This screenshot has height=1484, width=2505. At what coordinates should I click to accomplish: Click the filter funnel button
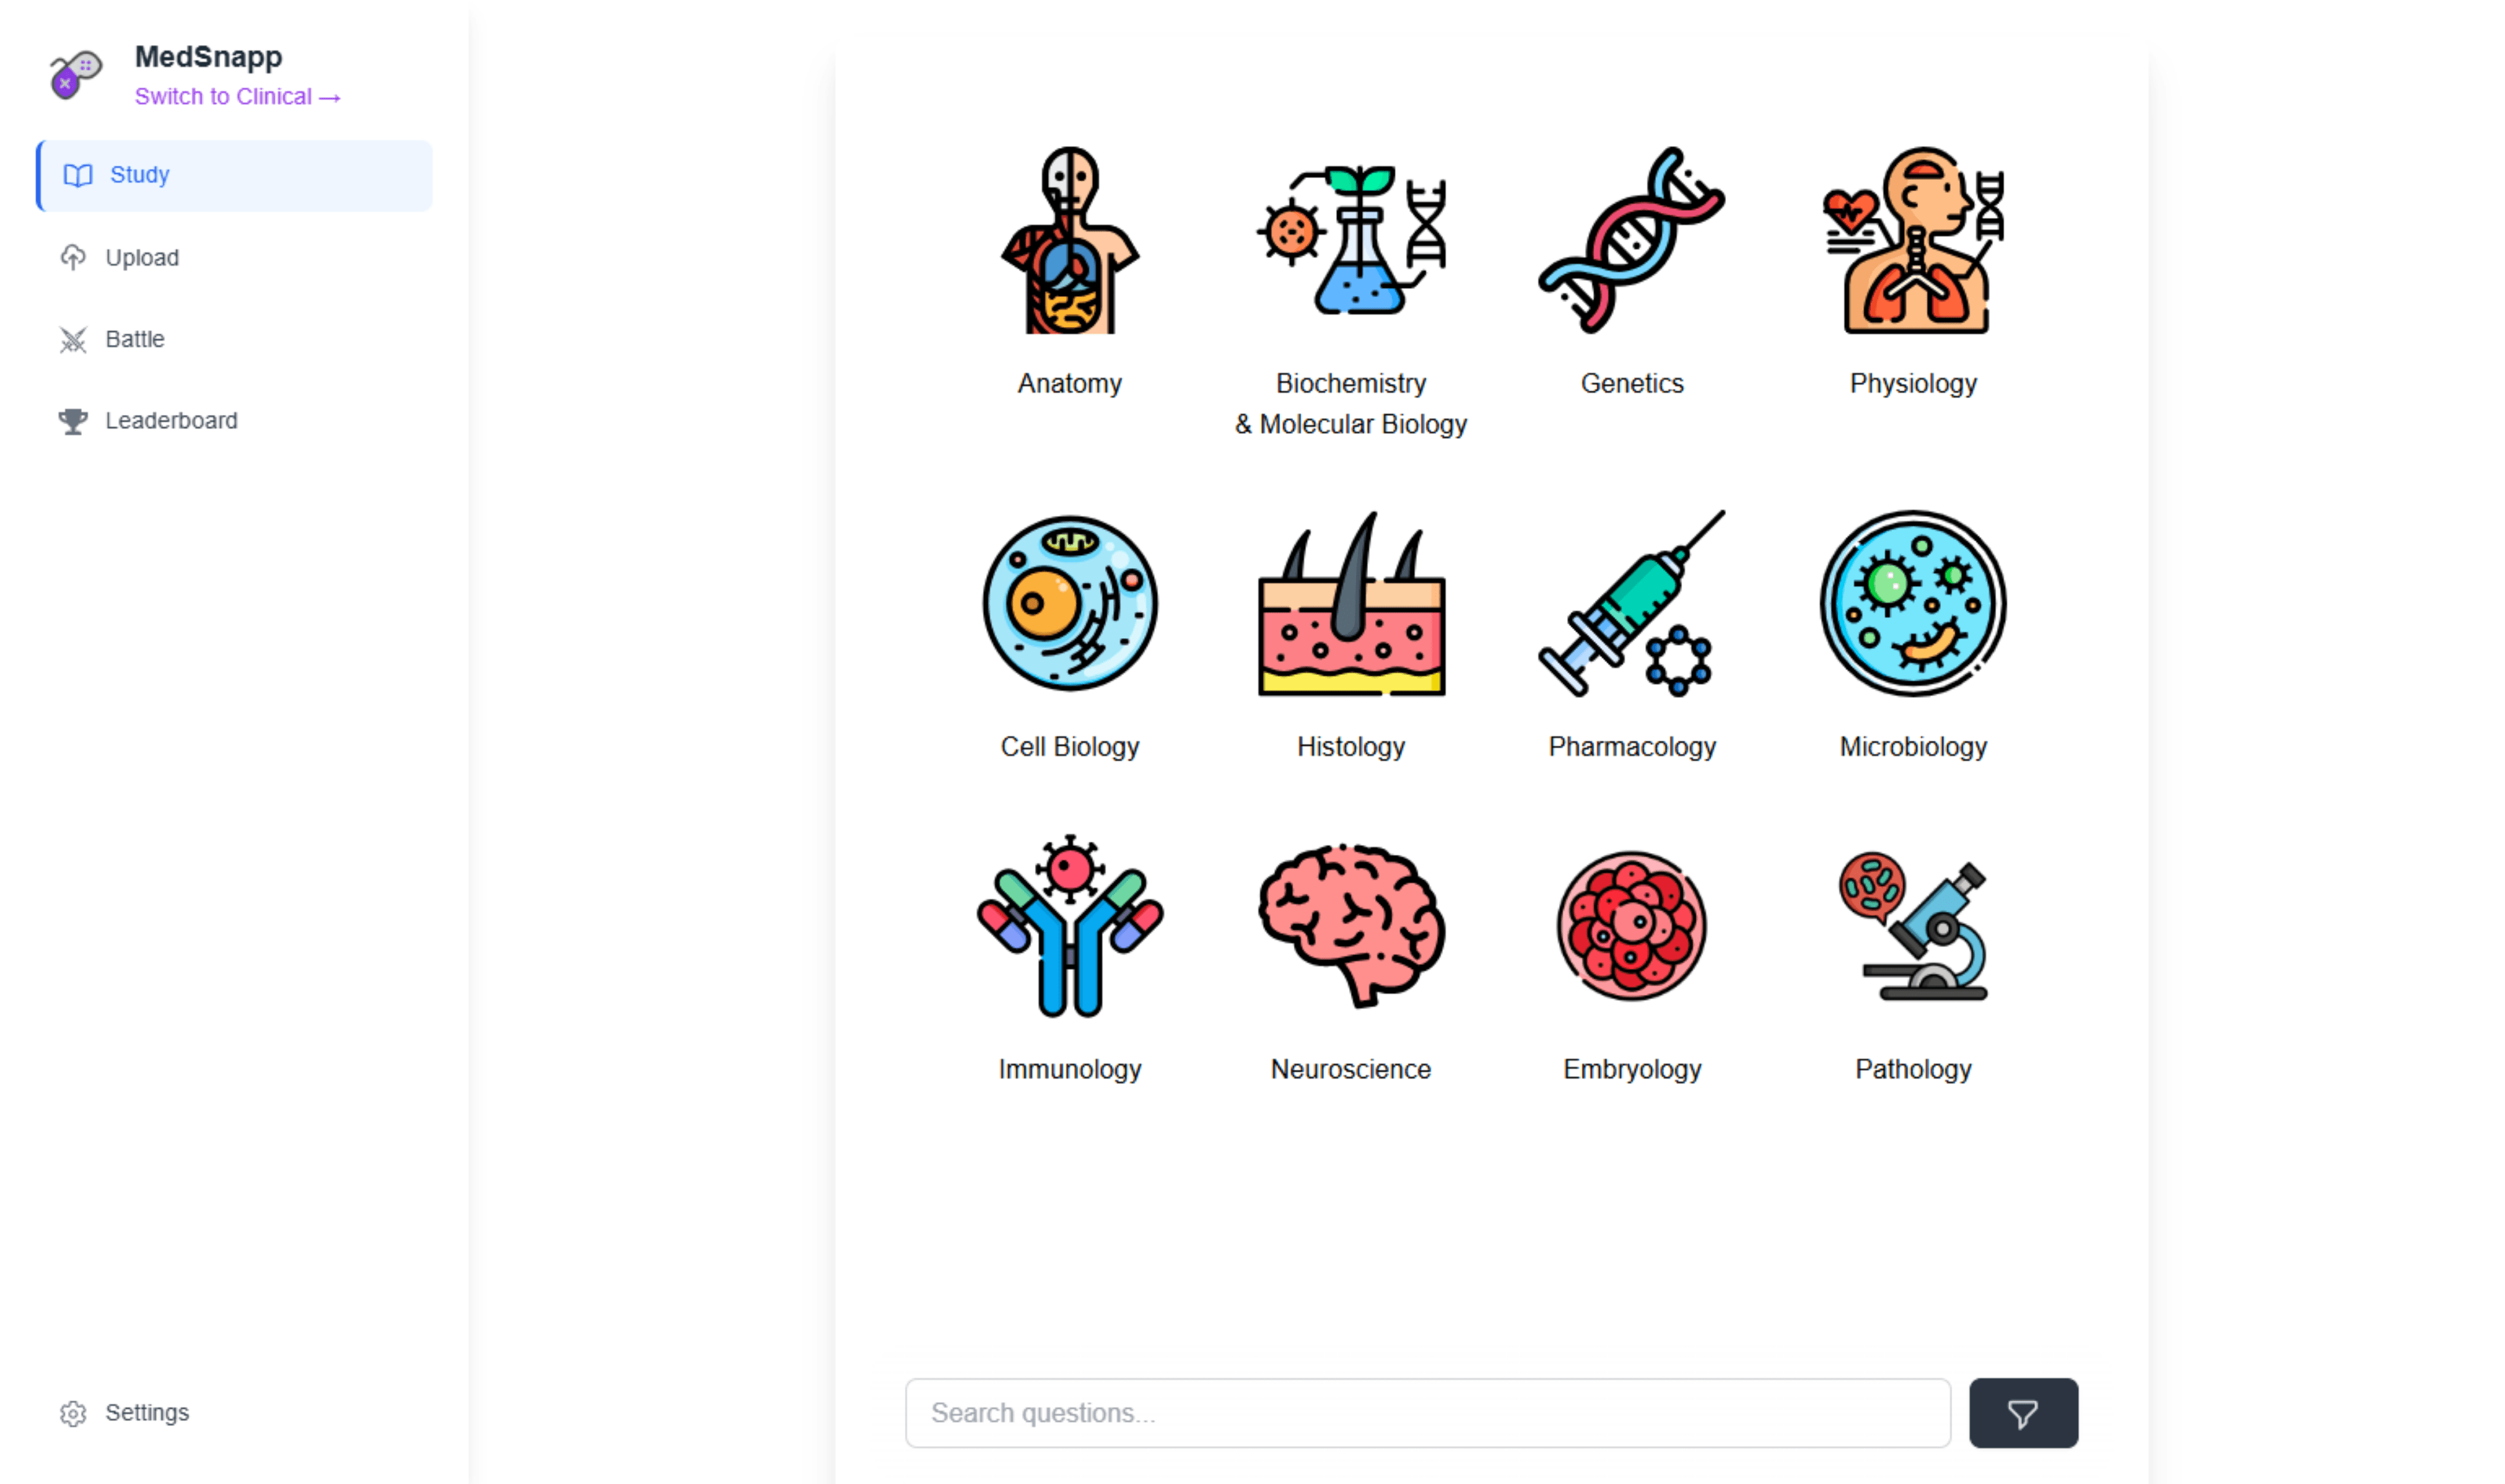tap(2022, 1412)
